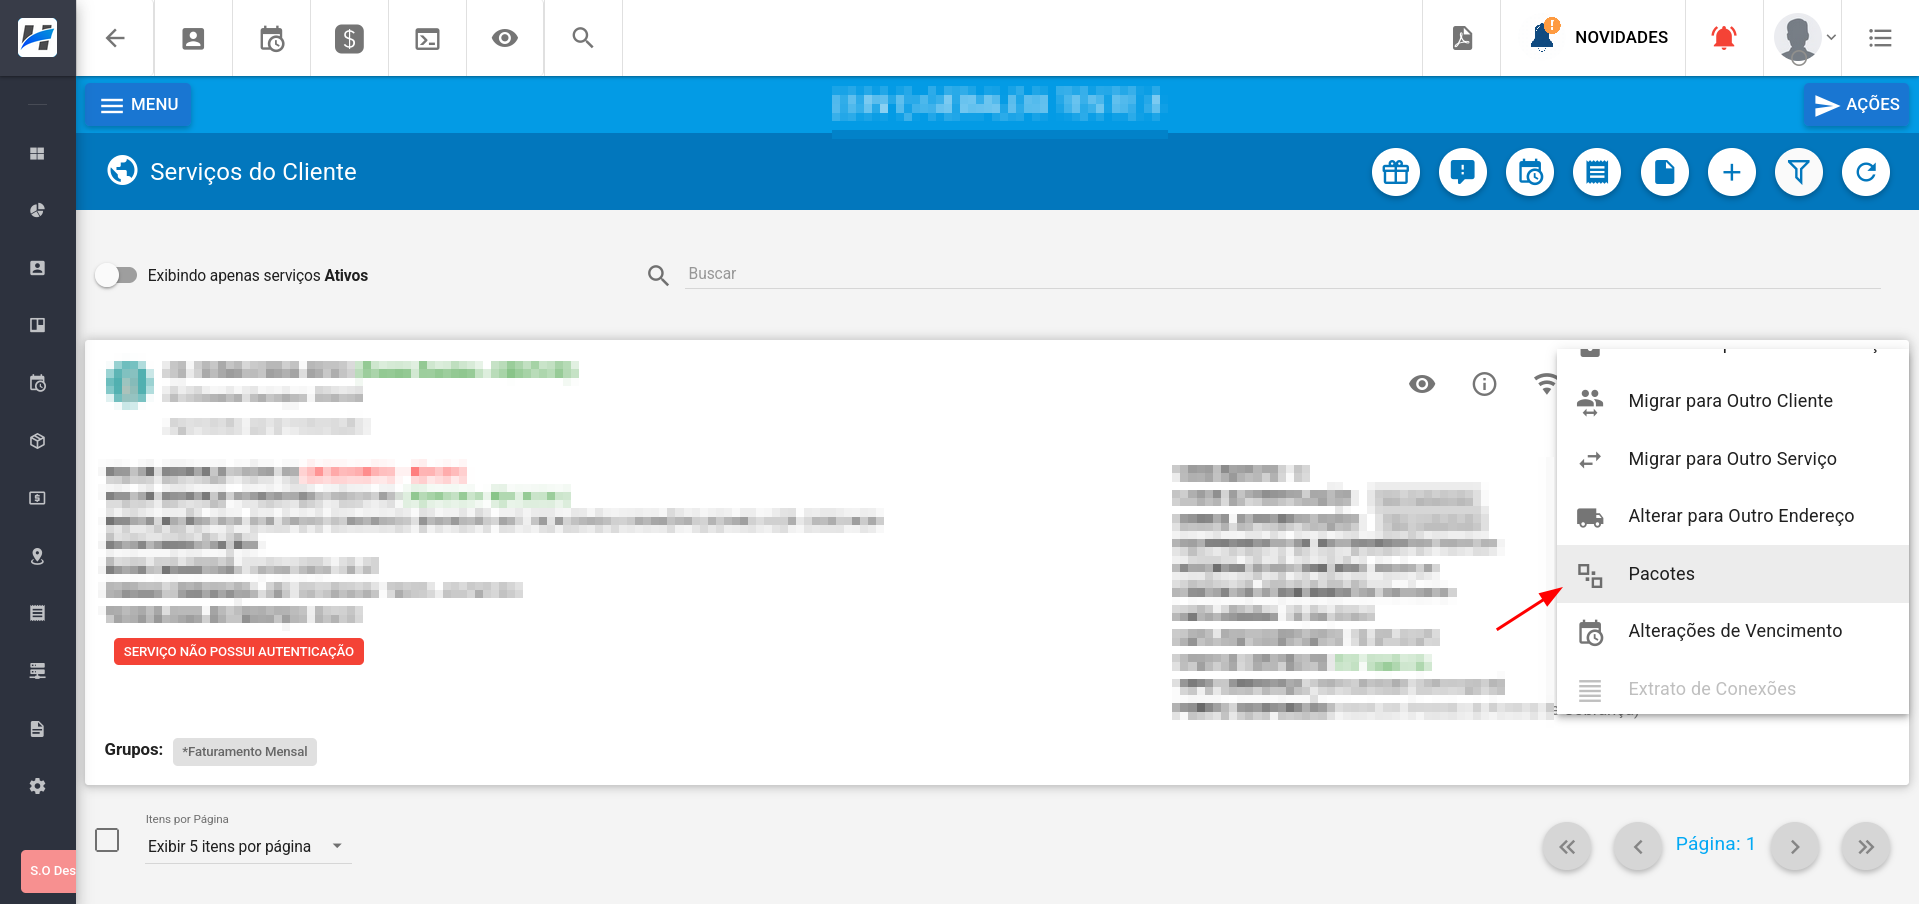Open the Exibir 5 itens por página dropdown
This screenshot has width=1919, height=904.
[248, 847]
